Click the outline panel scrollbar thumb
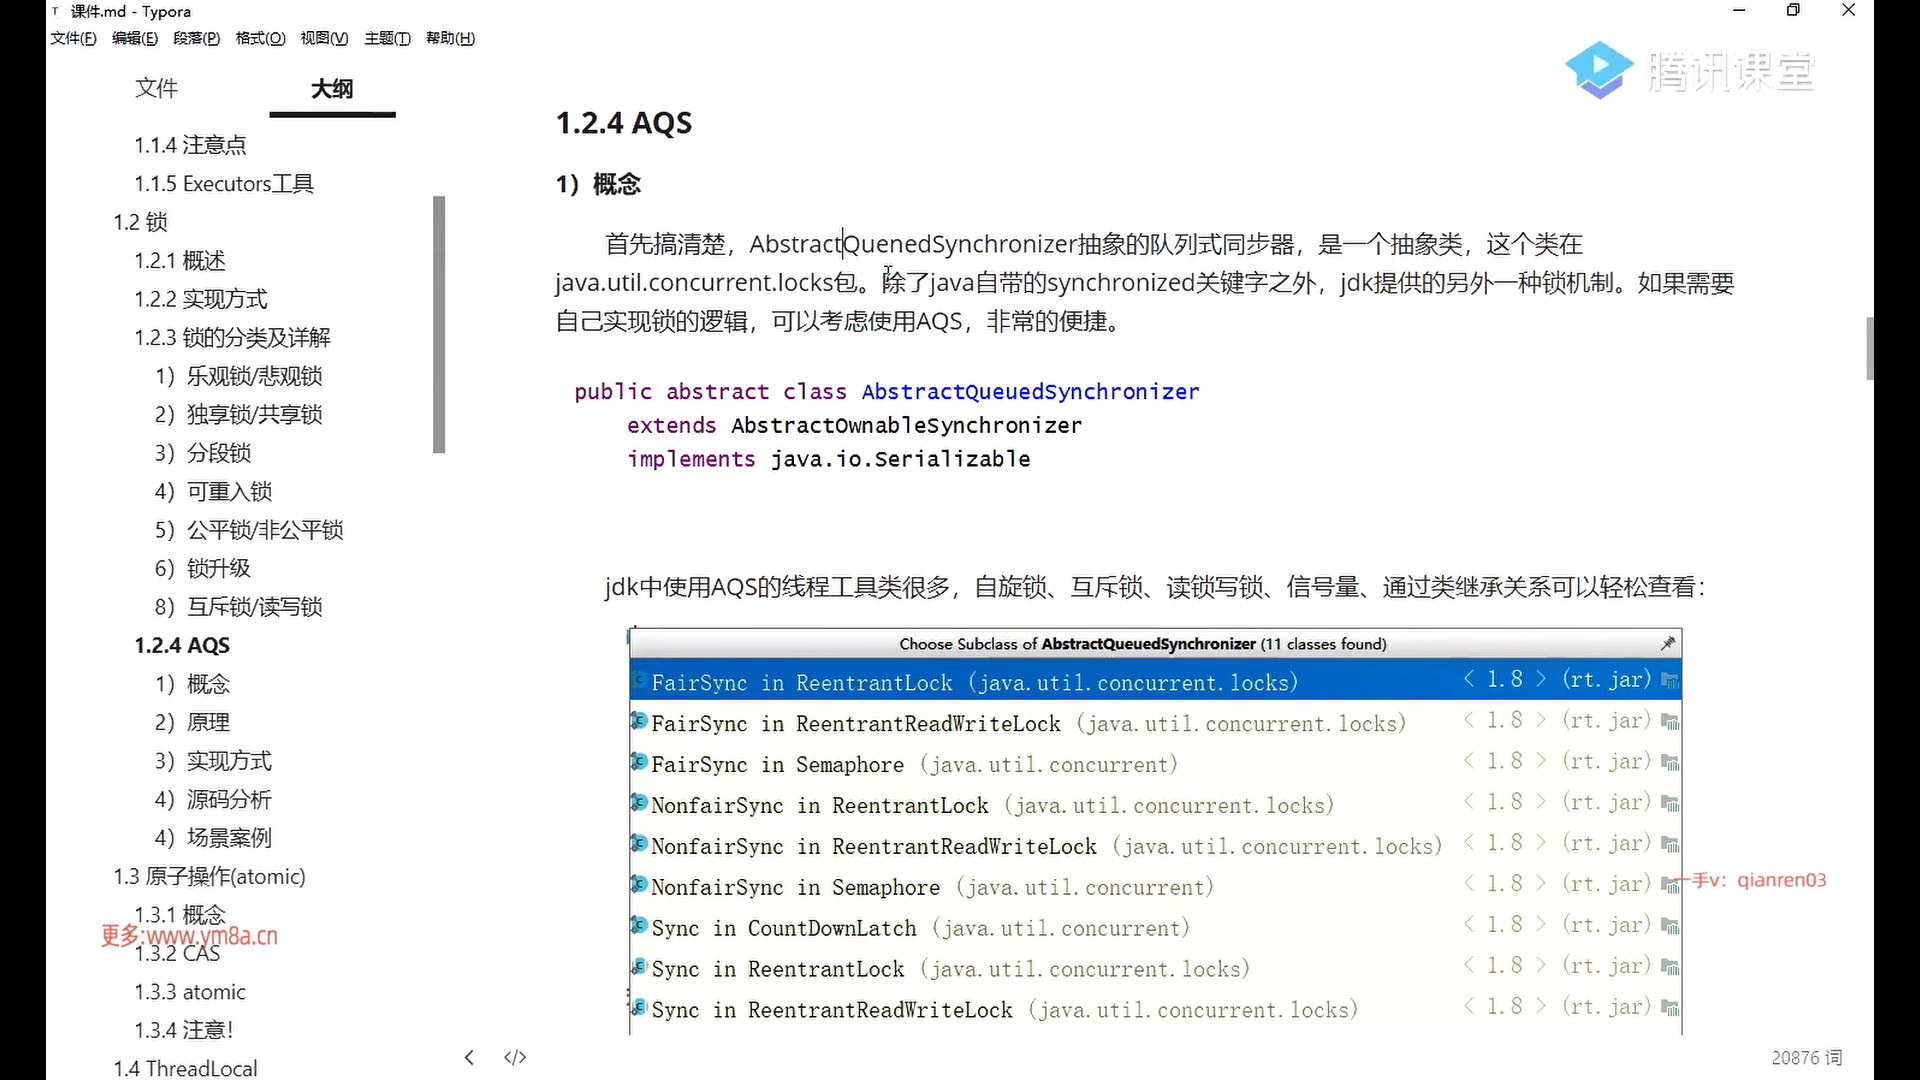Image resolution: width=1920 pixels, height=1080 pixels. click(x=438, y=325)
